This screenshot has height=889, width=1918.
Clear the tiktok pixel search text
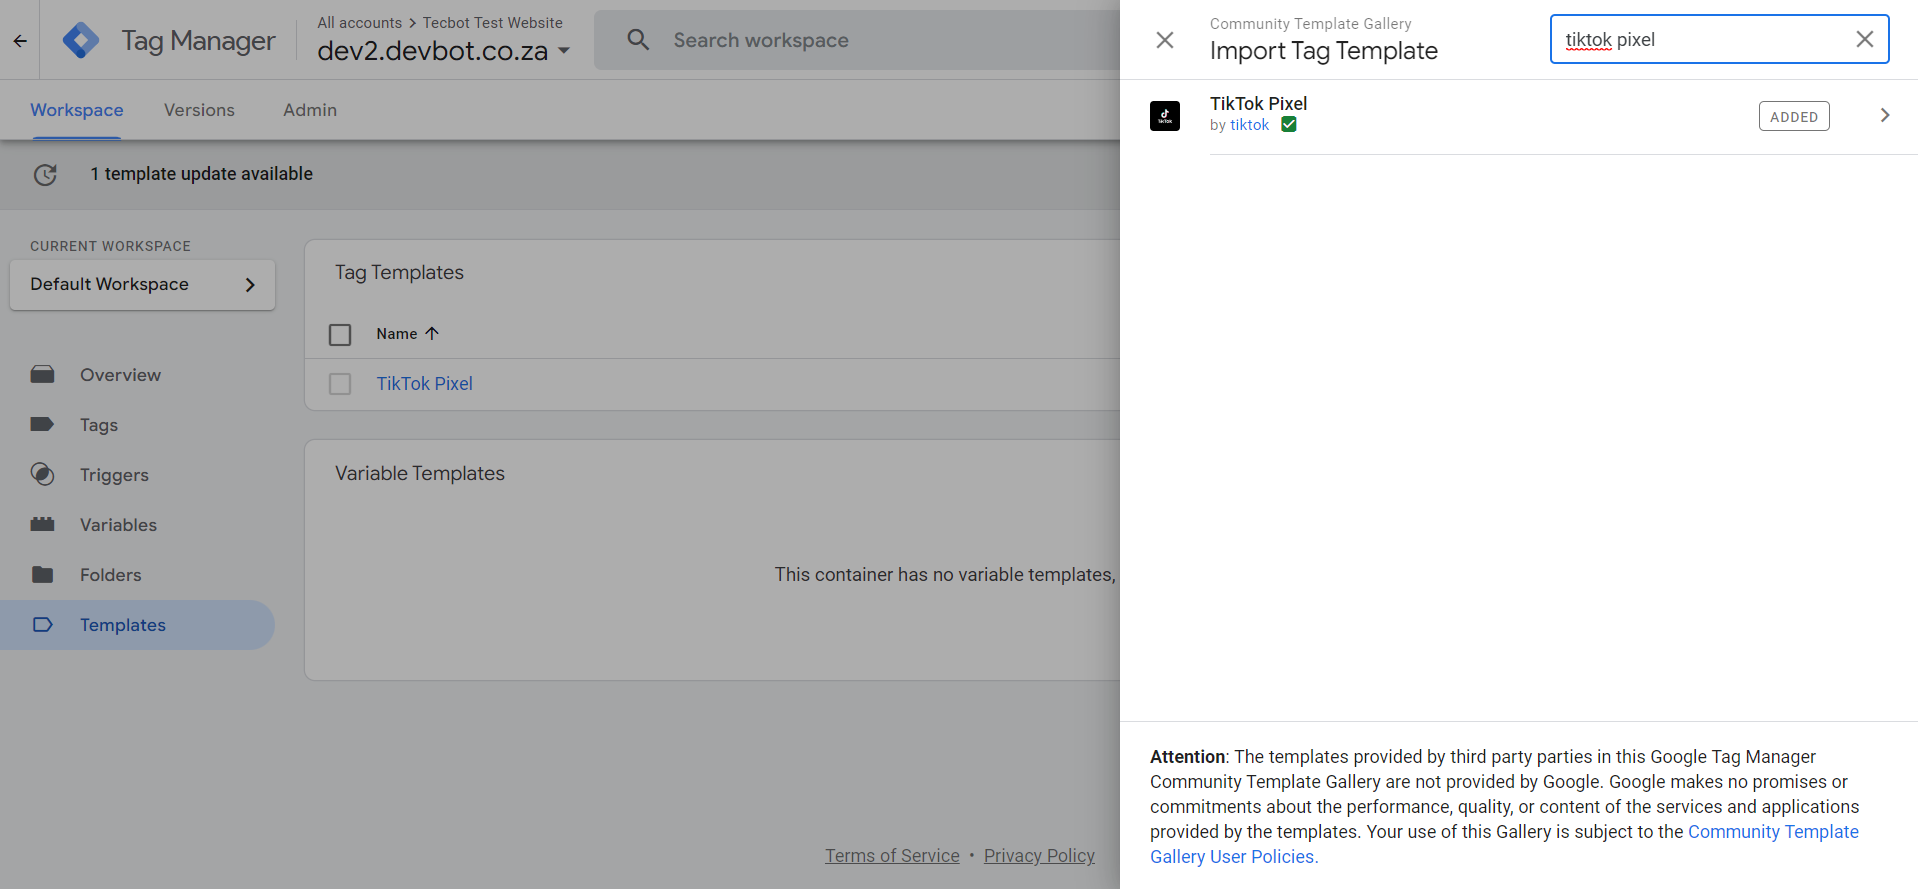[1864, 39]
